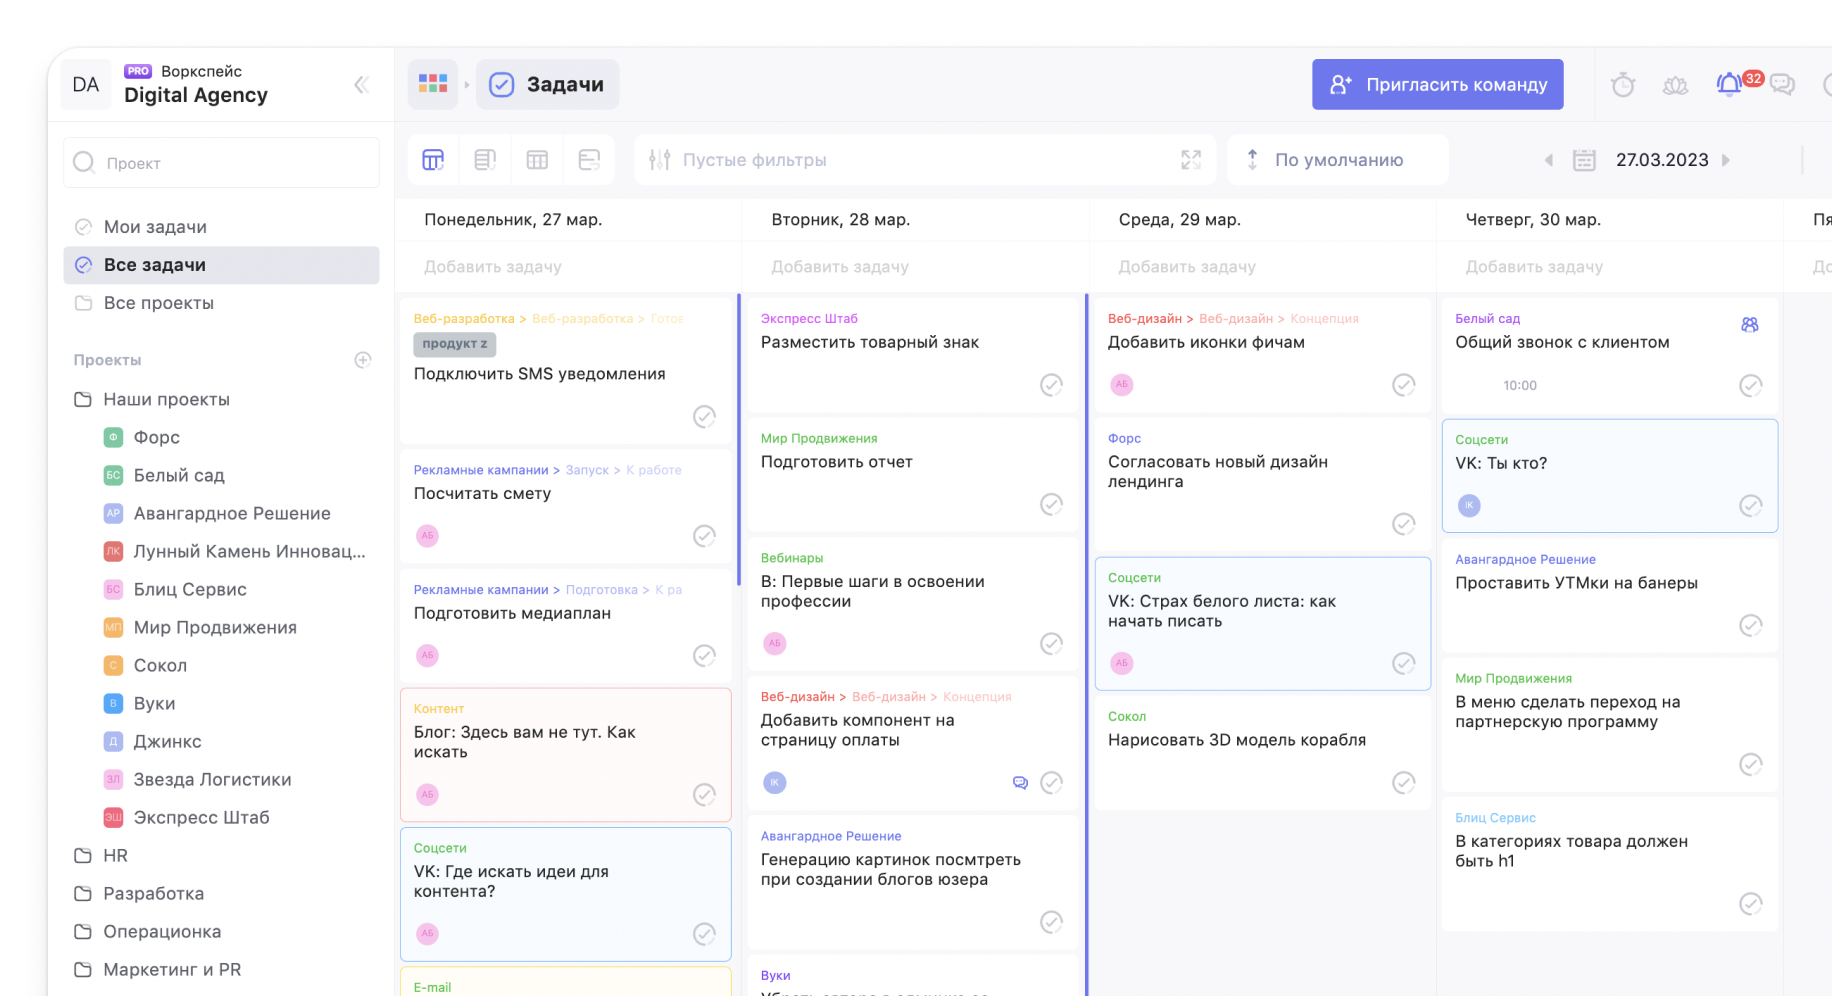Open 'Блог: Здесь вам не тут' card
This screenshot has width=1832, height=996.
(x=566, y=755)
